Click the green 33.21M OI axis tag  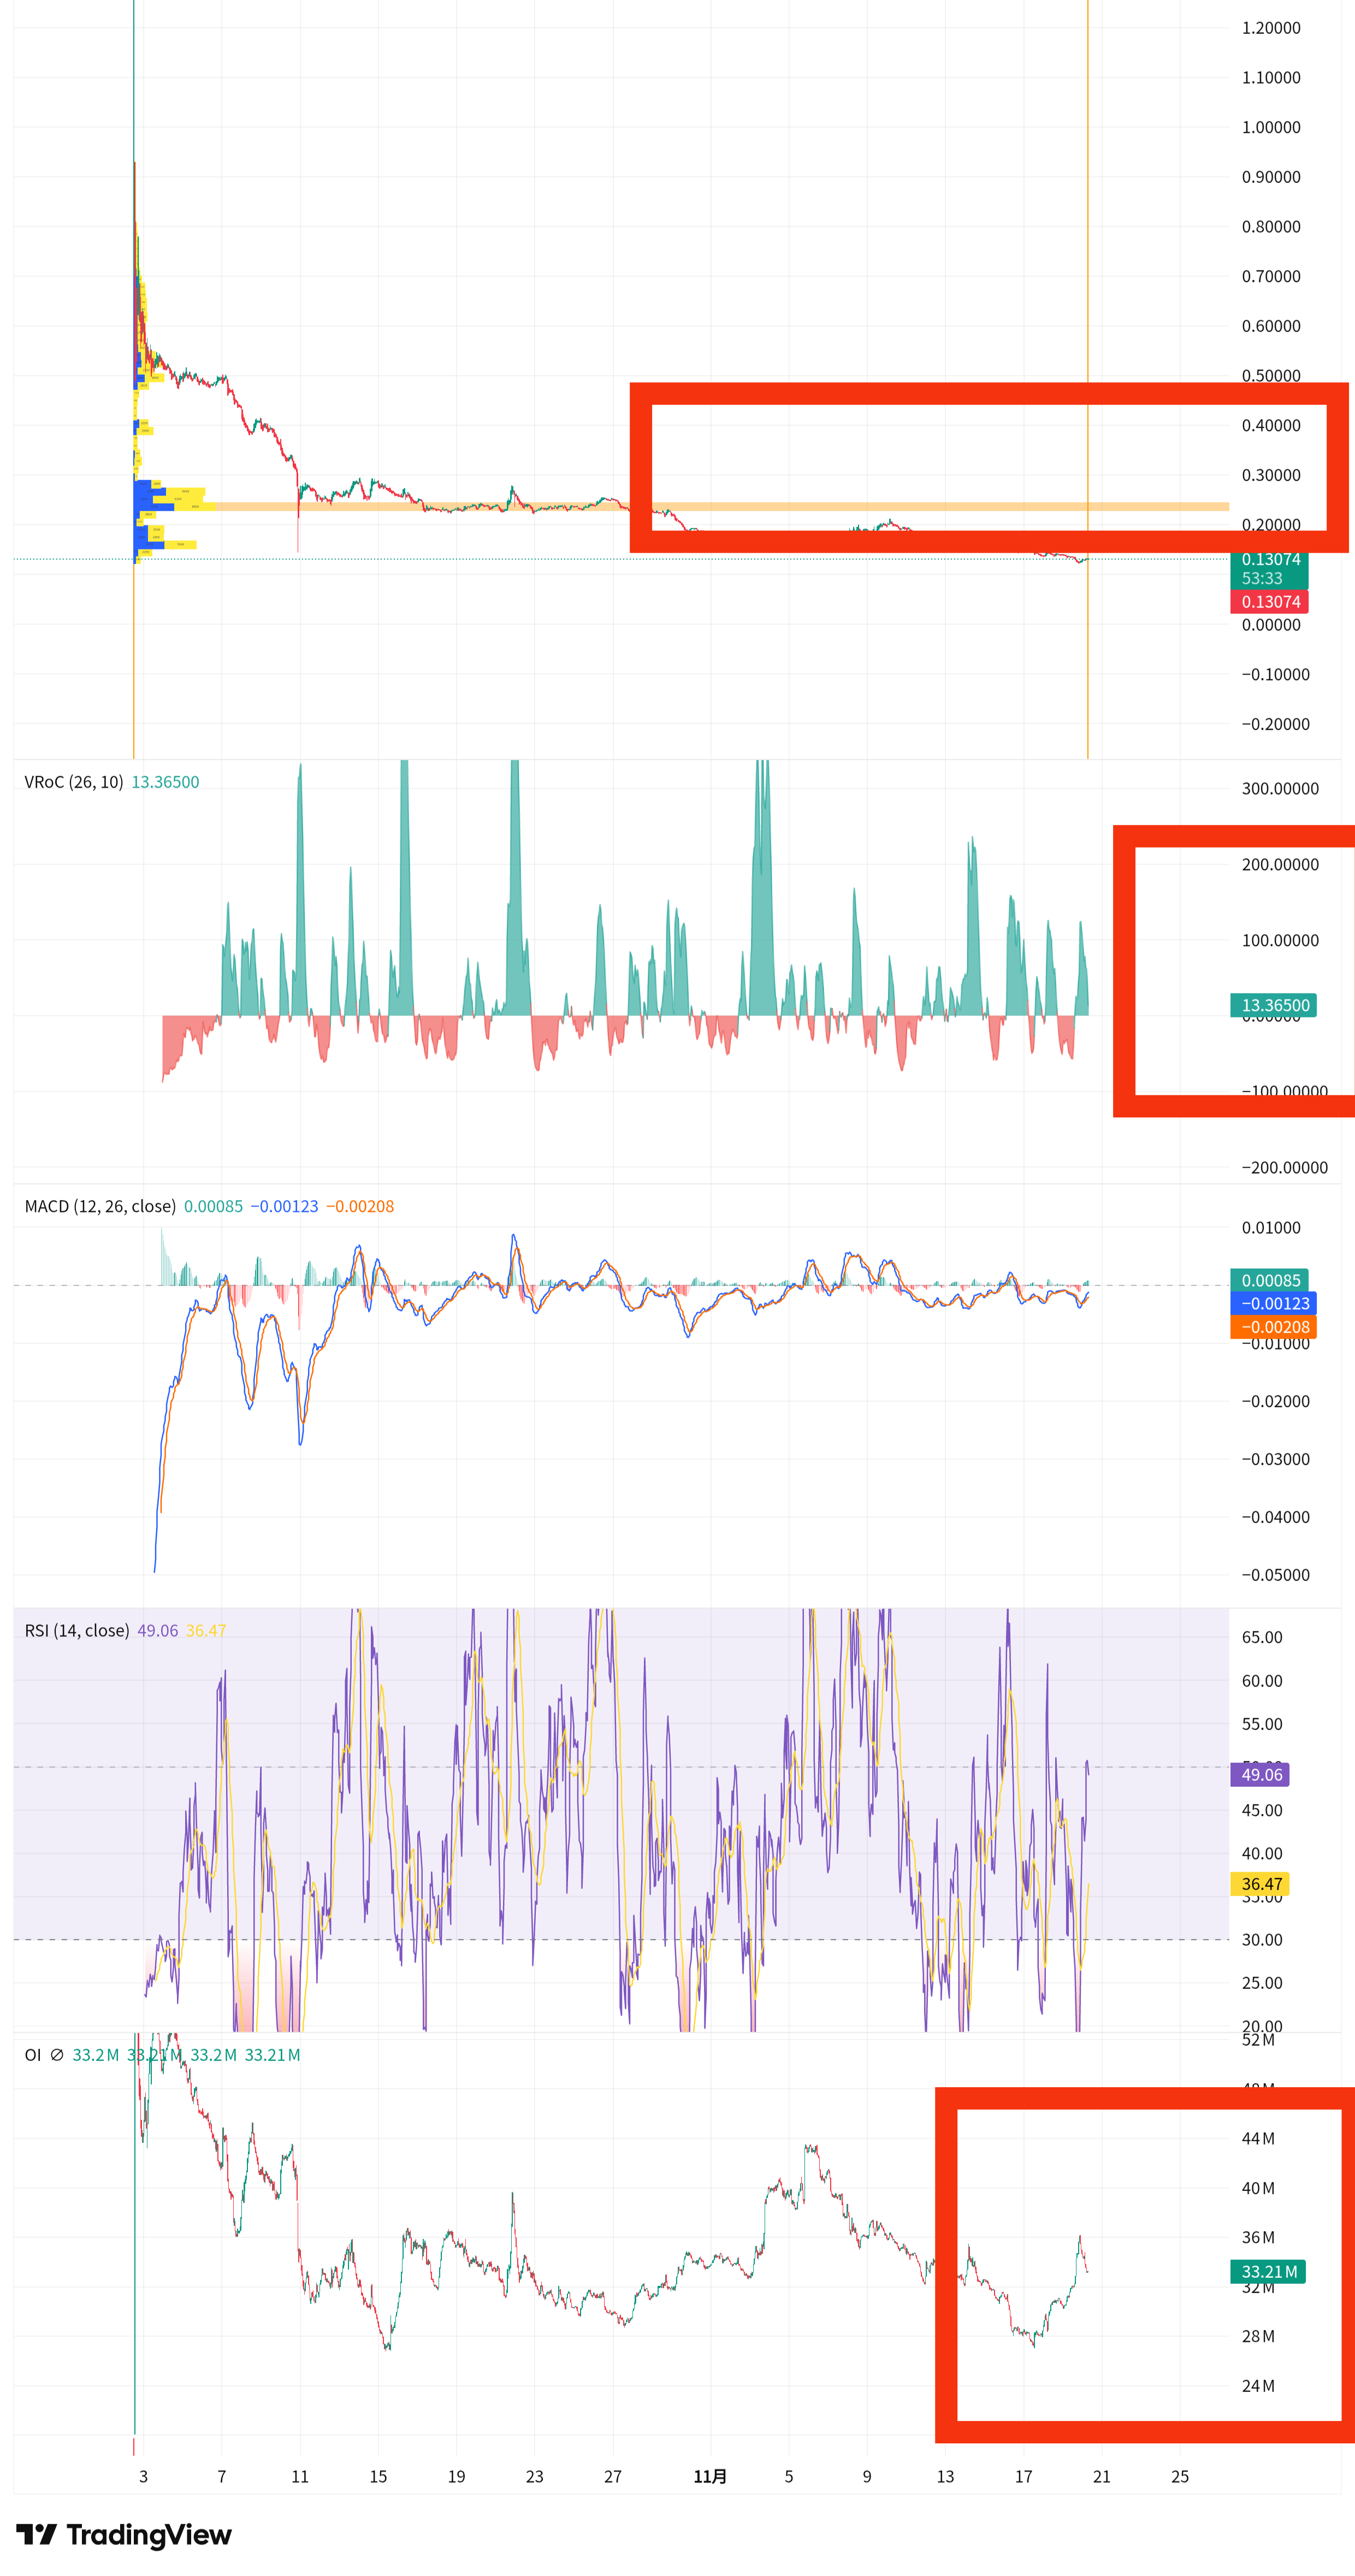pyautogui.click(x=1268, y=2271)
